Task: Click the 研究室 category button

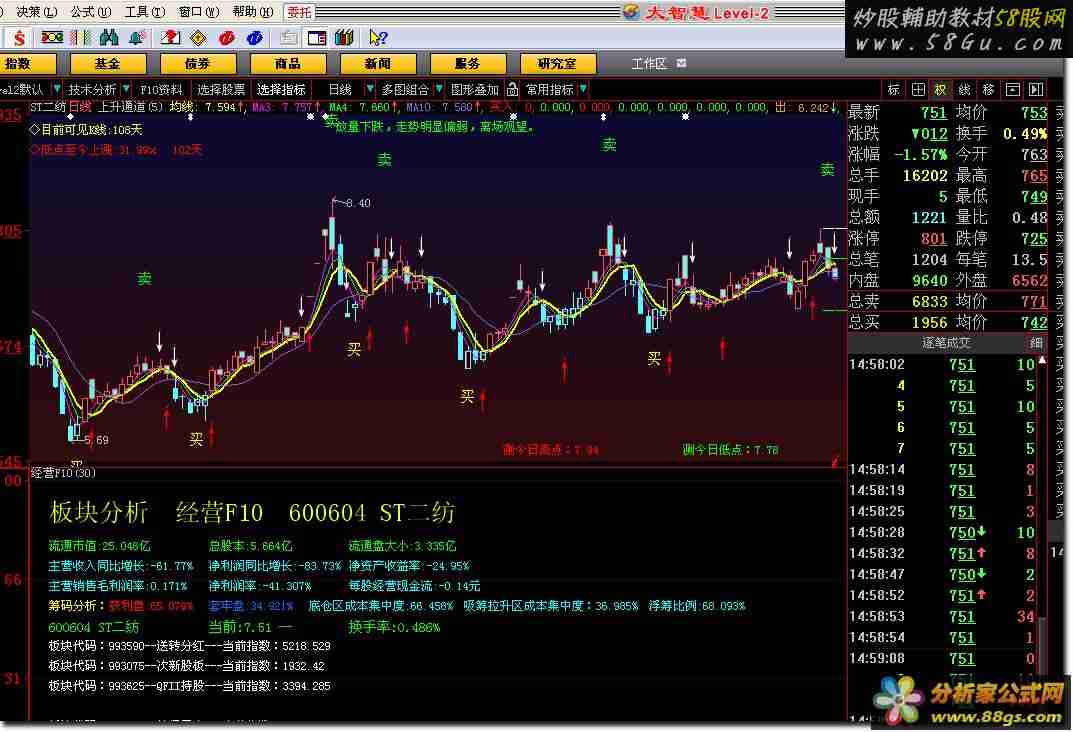Action: click(x=557, y=63)
